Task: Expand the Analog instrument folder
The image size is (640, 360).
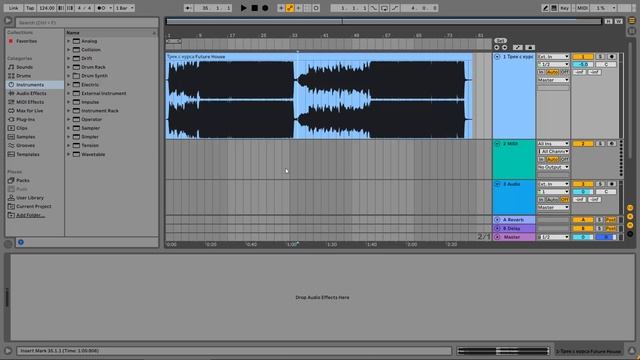Action: point(69,41)
